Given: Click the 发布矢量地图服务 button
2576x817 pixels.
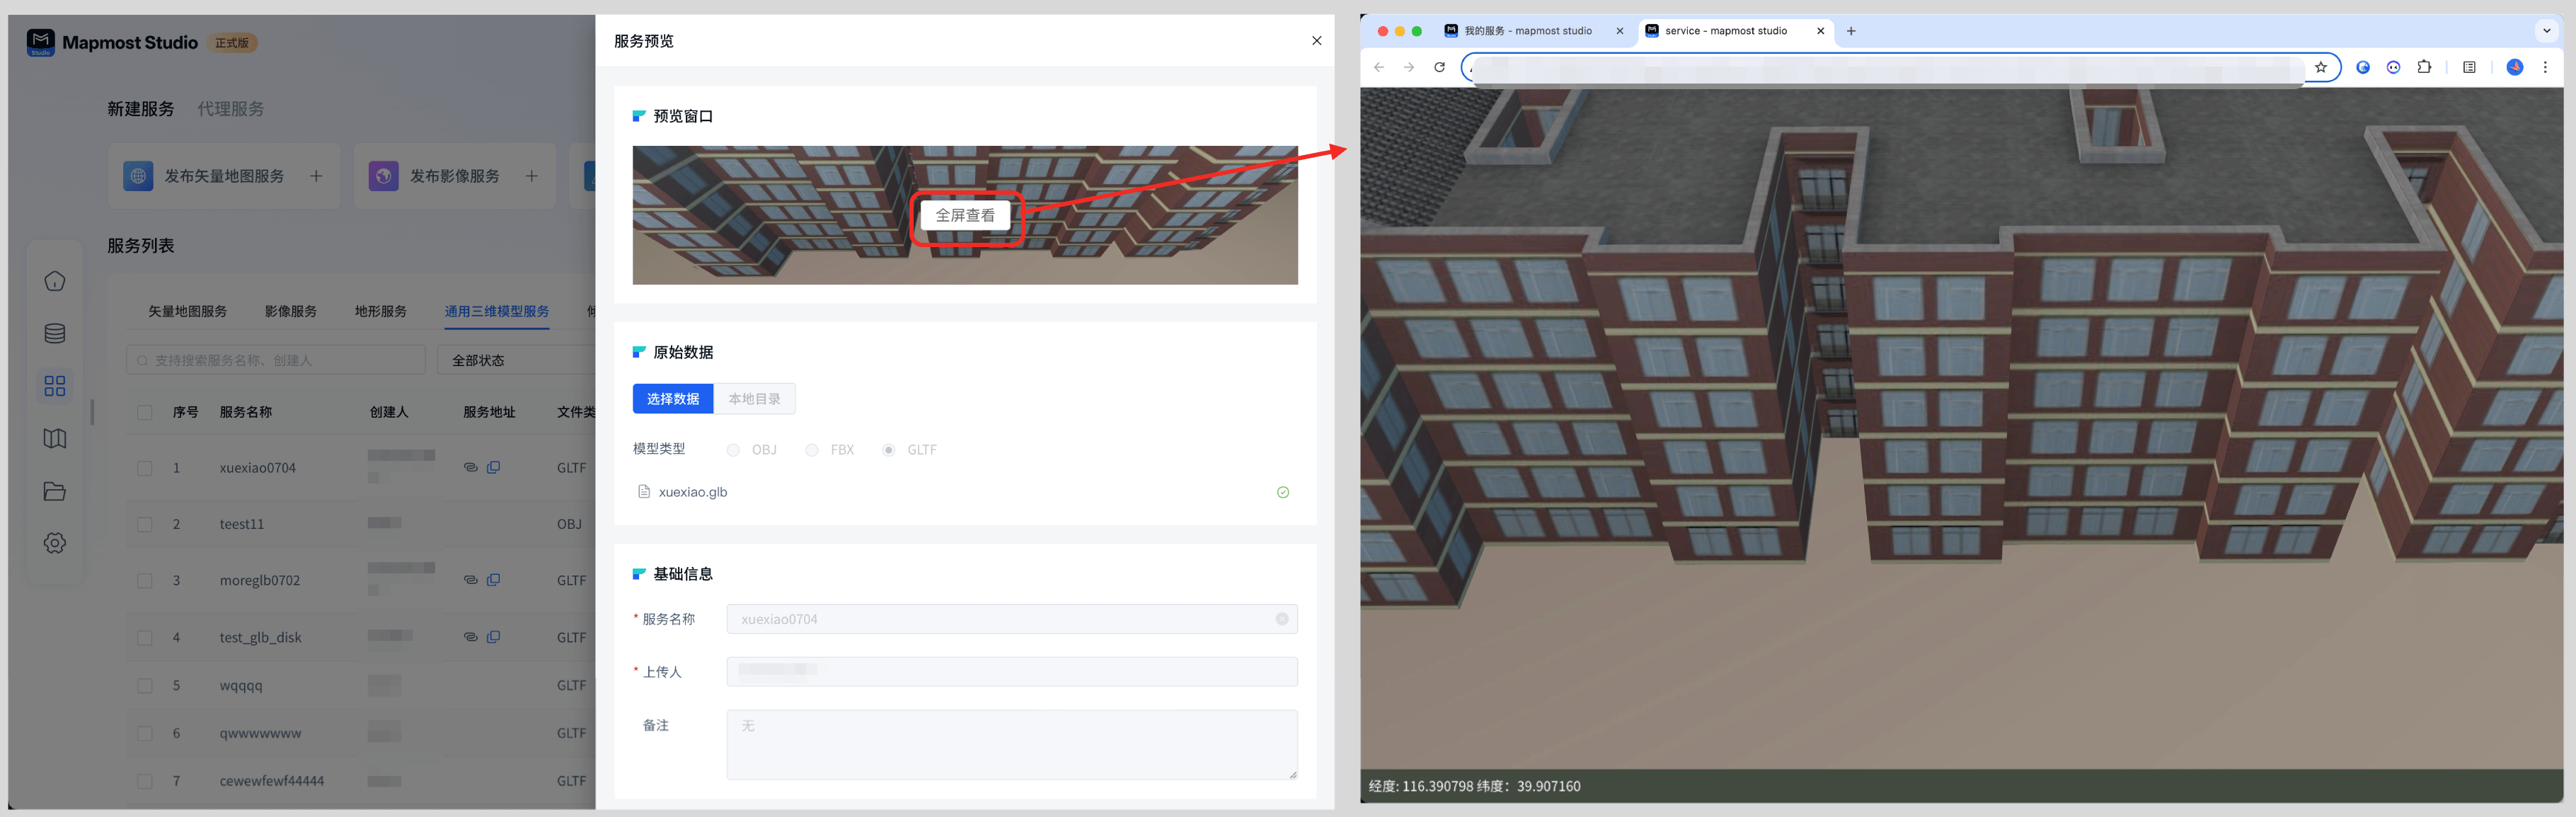Looking at the screenshot, I should tap(224, 176).
